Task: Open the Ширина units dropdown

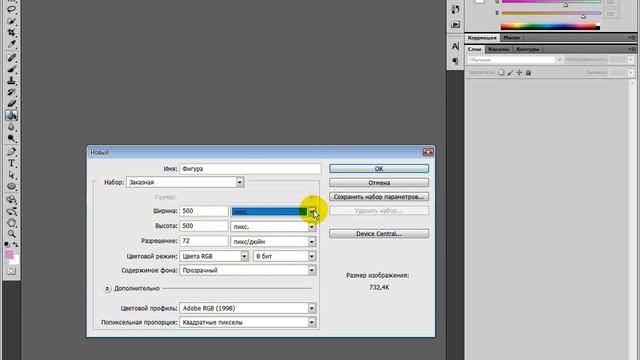Action: tap(312, 211)
